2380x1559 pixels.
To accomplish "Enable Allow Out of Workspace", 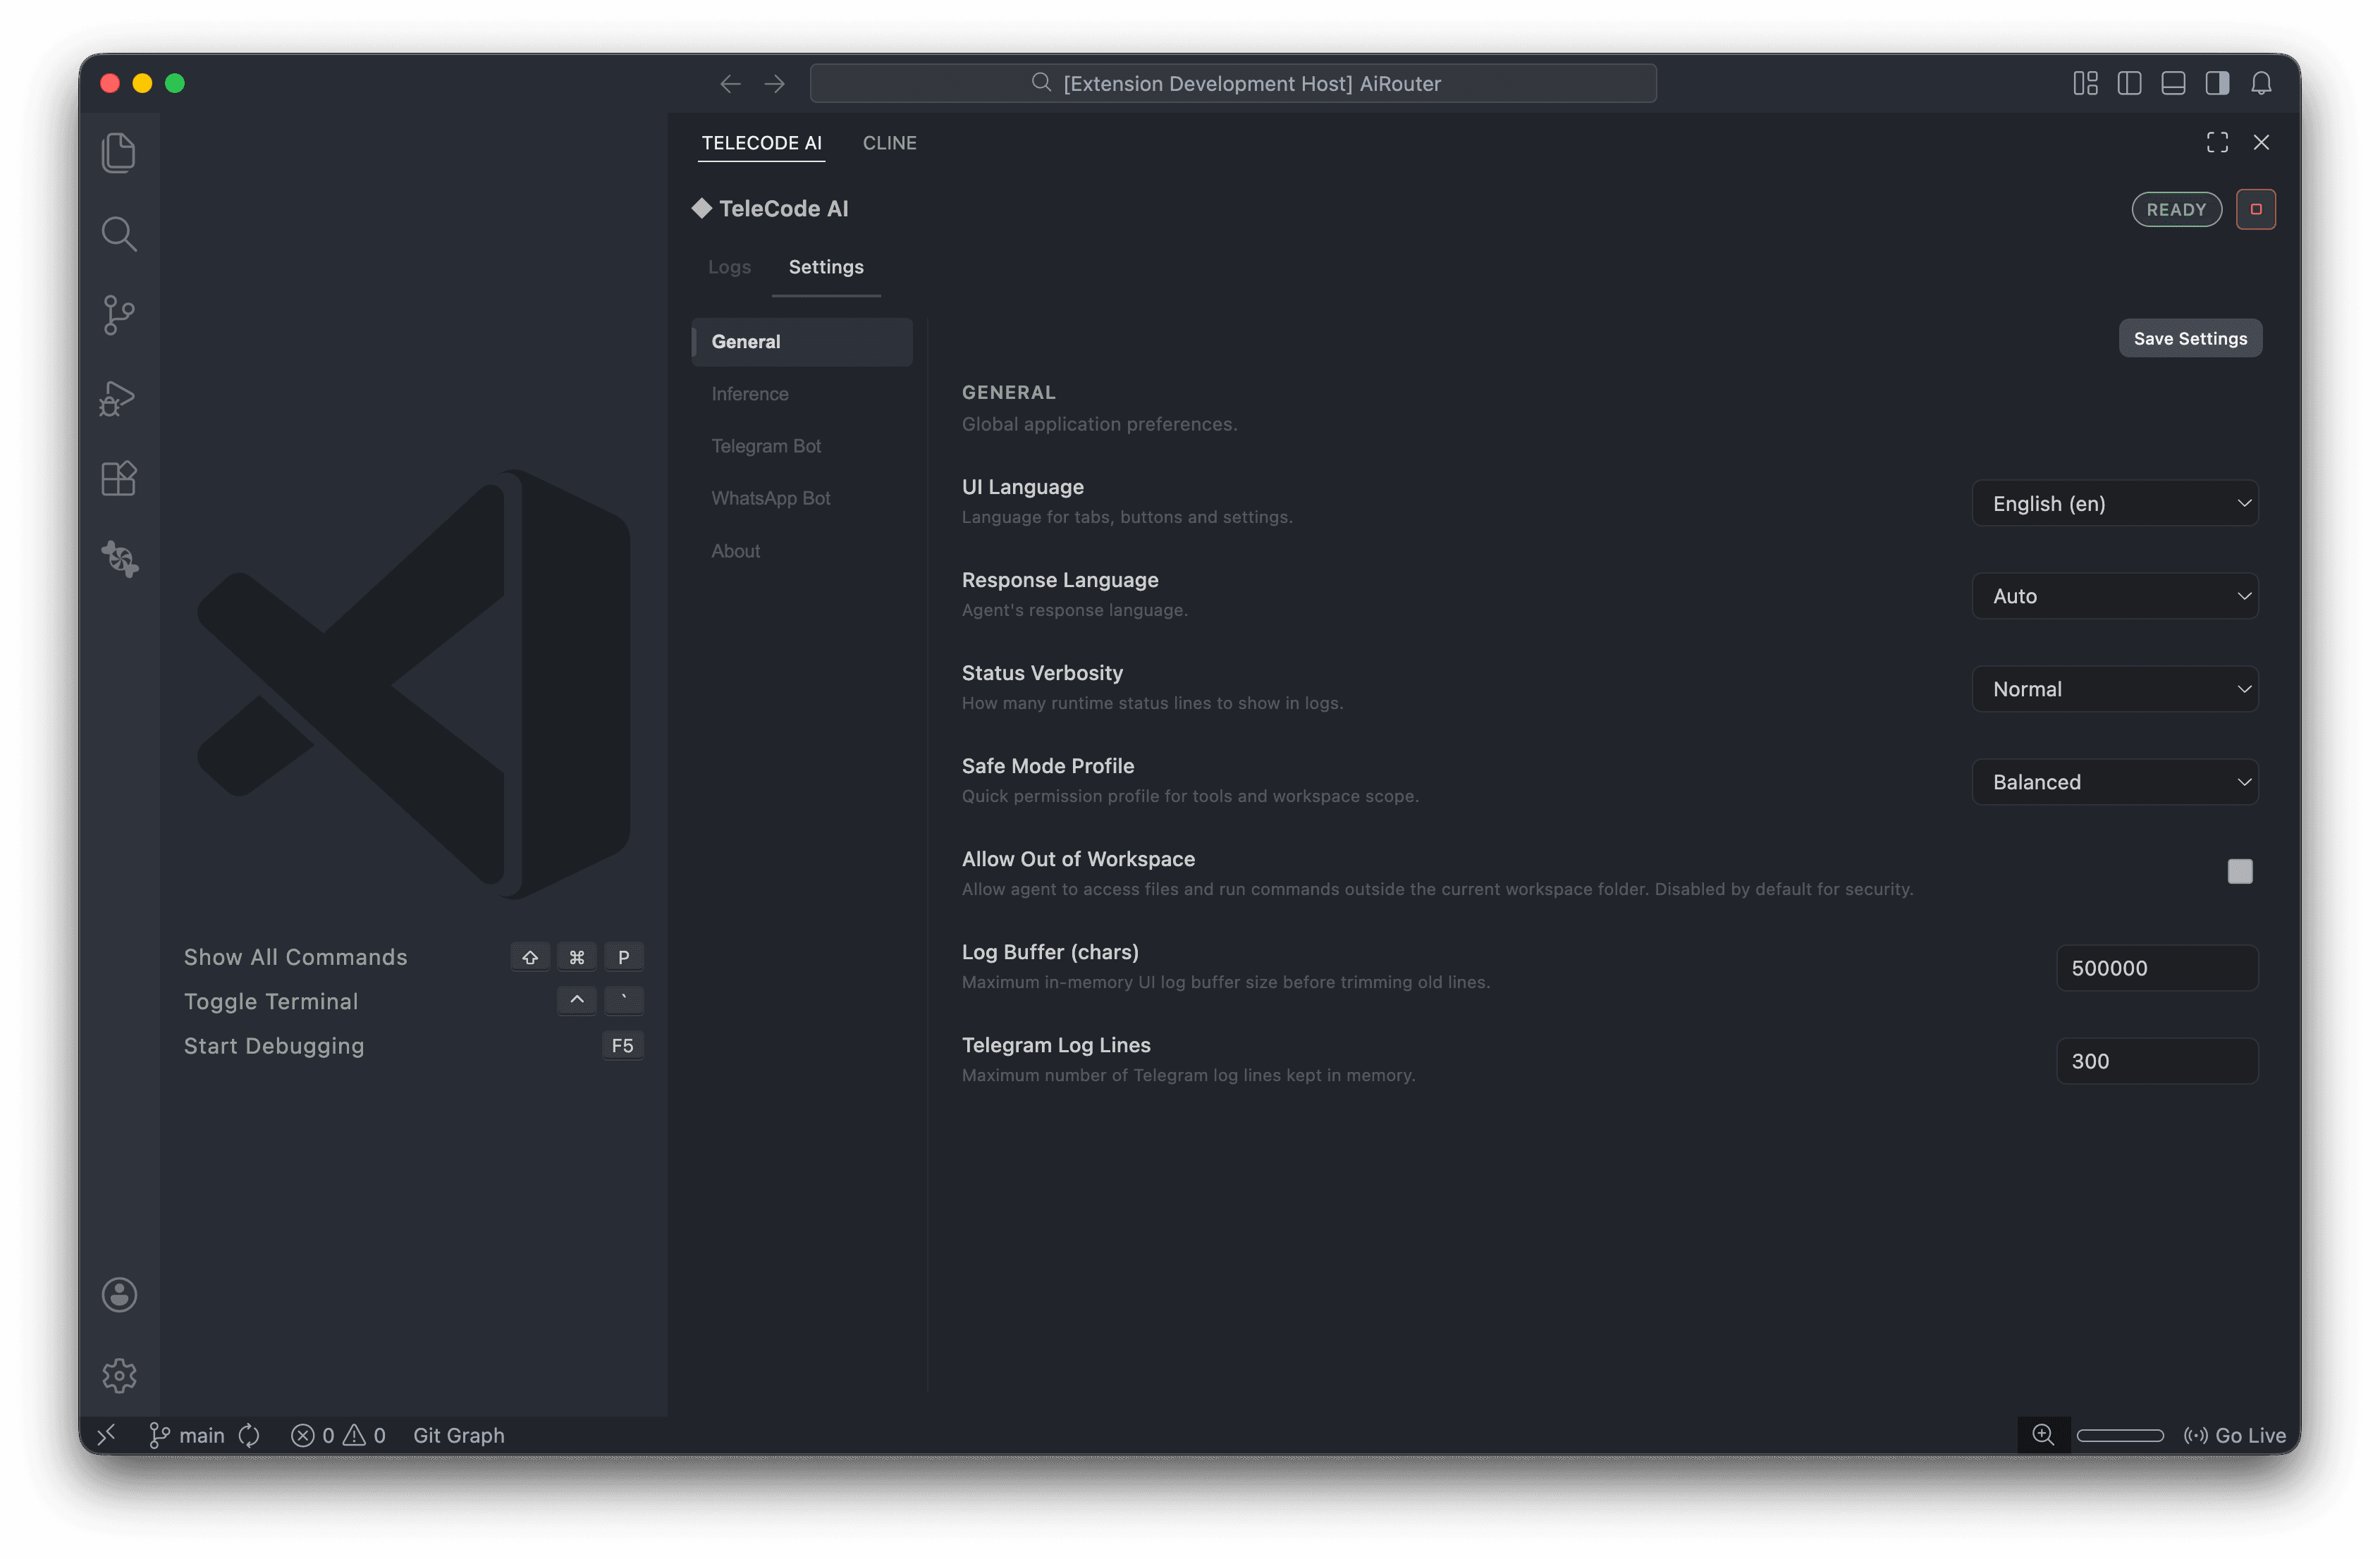I will pyautogui.click(x=2240, y=872).
